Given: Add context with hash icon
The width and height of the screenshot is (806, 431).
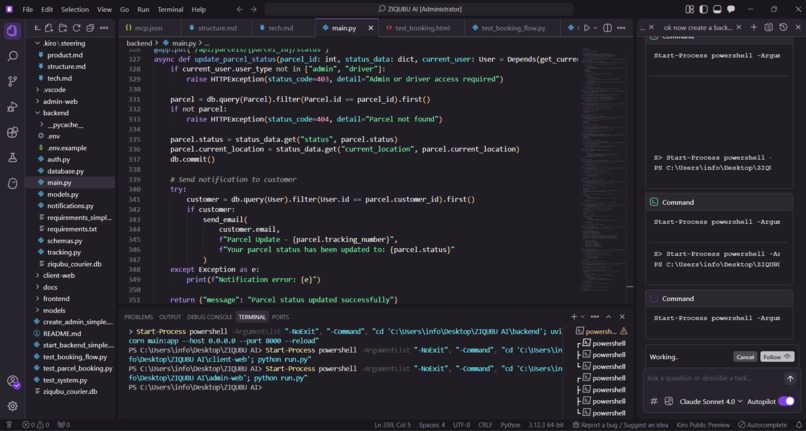Looking at the screenshot, I should tap(654, 401).
